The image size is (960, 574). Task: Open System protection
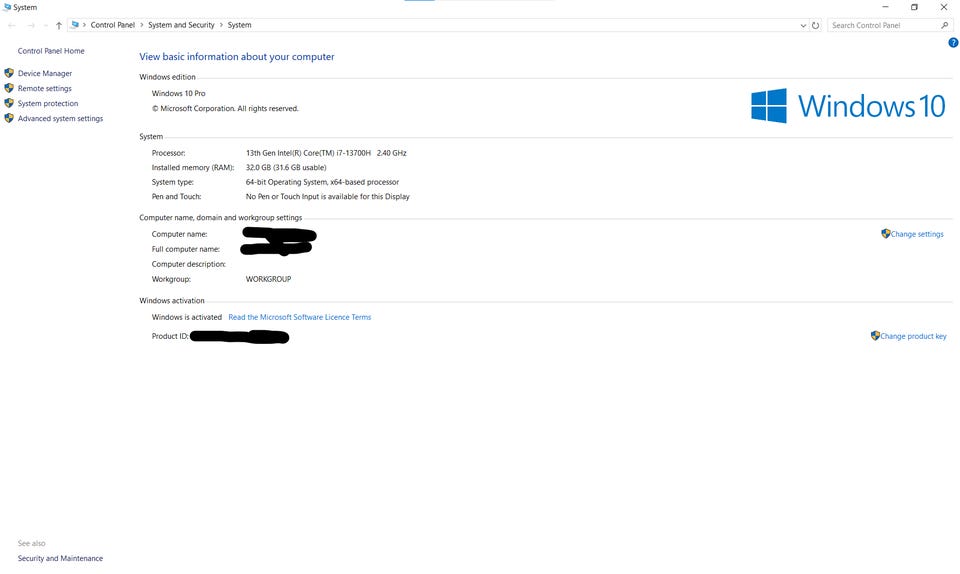48,103
